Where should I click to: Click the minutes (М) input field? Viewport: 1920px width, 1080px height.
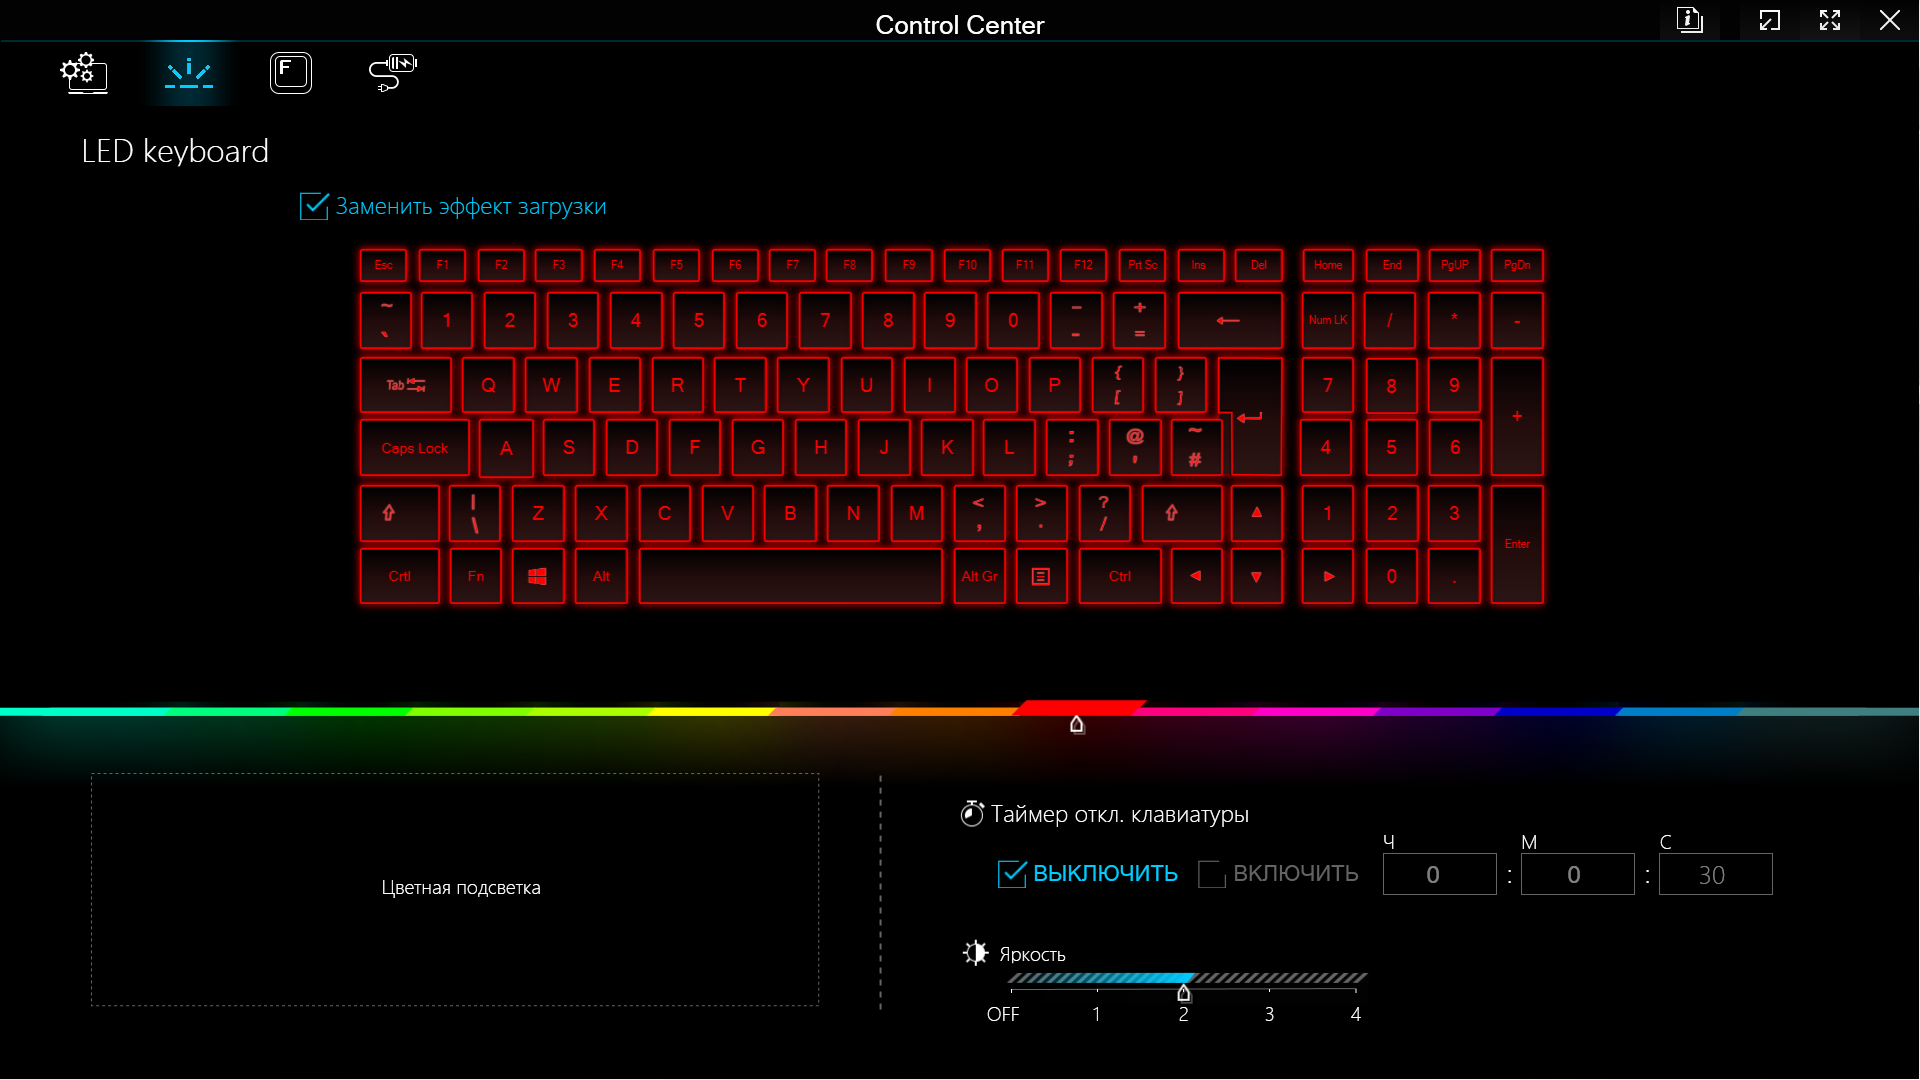click(x=1577, y=874)
